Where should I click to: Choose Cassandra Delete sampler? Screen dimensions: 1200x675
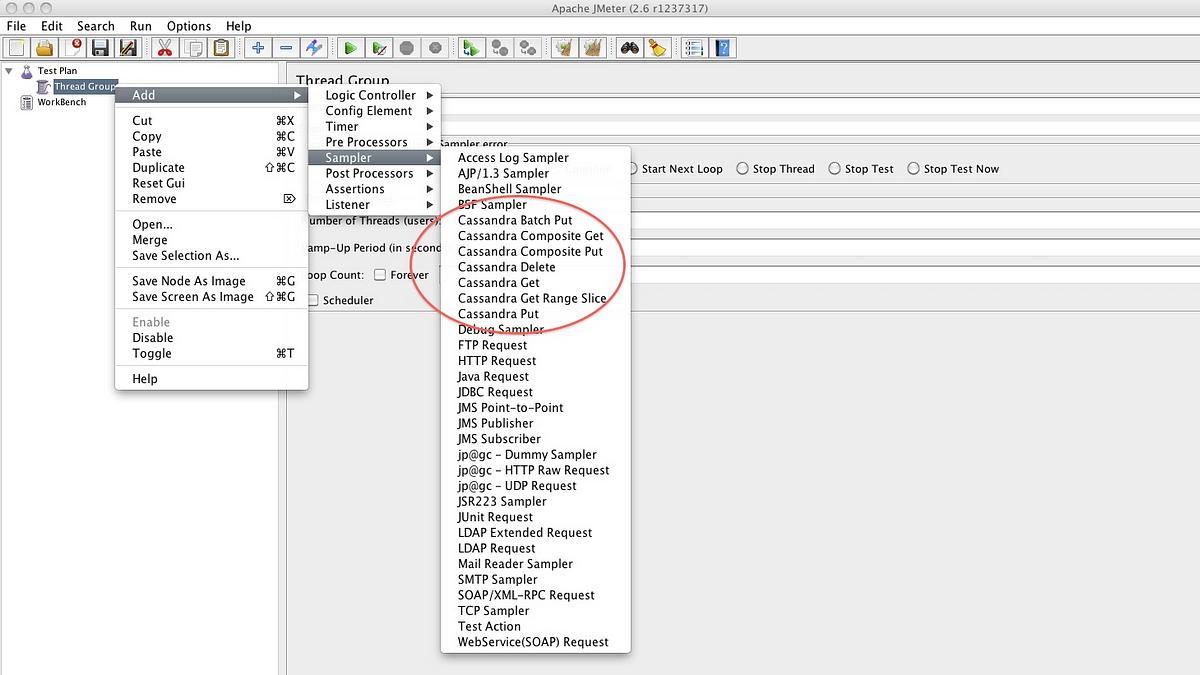pos(536,267)
